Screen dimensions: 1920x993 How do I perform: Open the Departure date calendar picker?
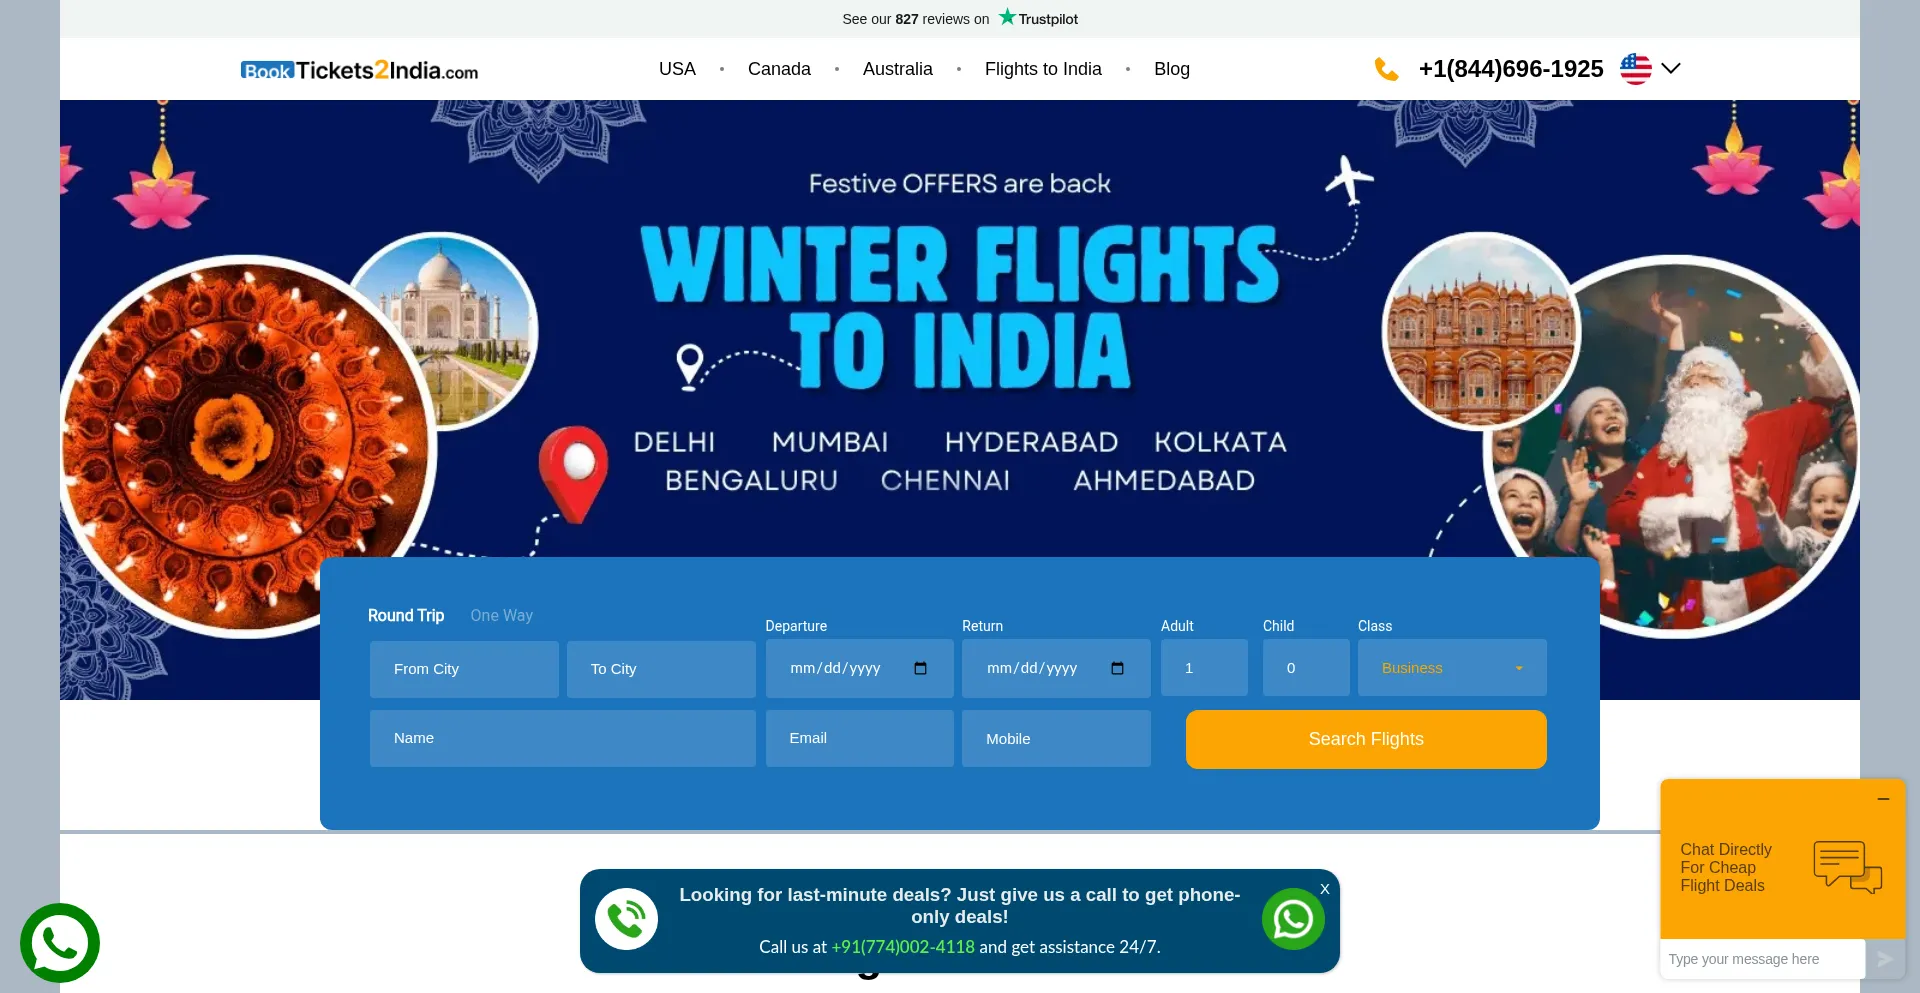pos(921,668)
